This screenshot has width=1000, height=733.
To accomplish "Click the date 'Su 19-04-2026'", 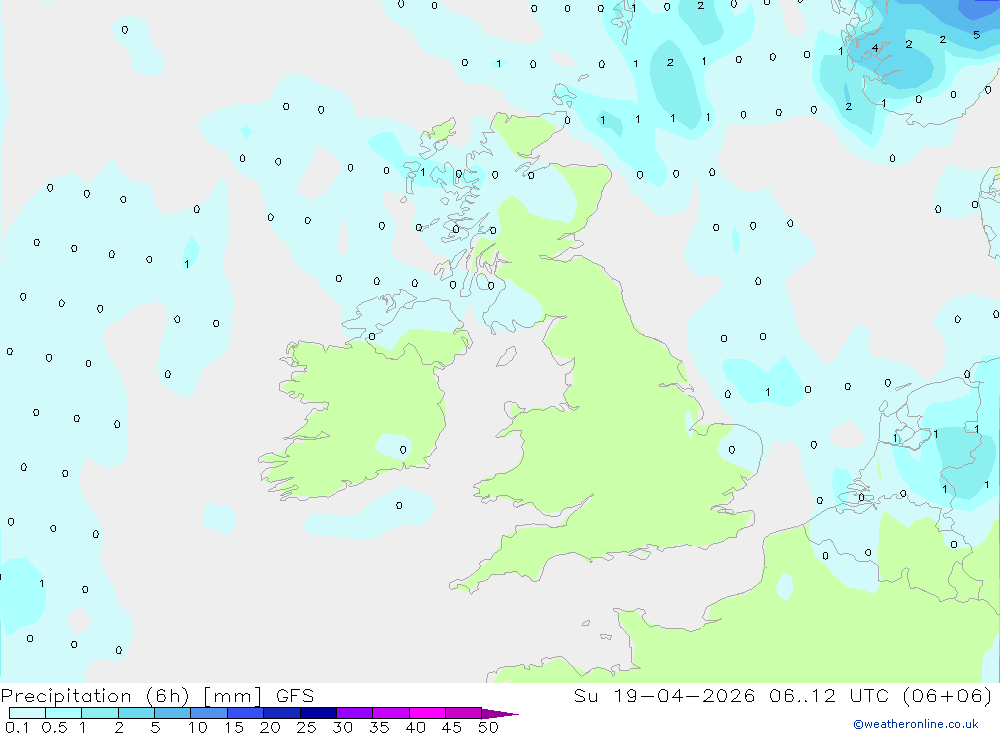I will click(x=664, y=695).
